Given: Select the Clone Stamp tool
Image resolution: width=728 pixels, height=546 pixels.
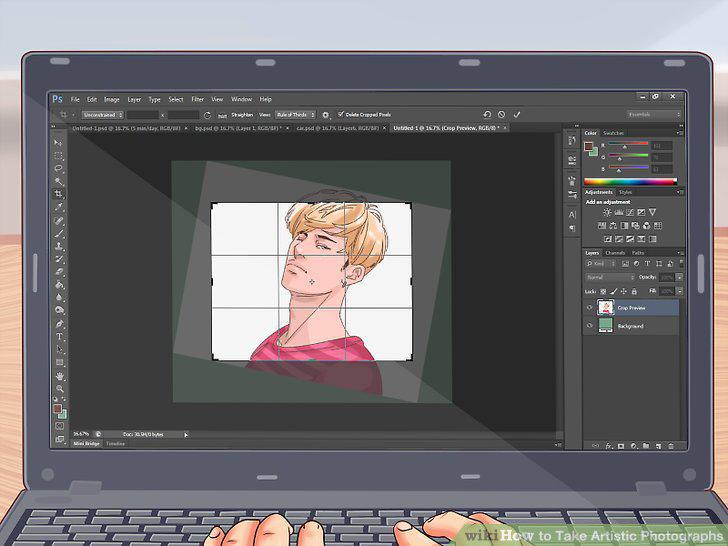Looking at the screenshot, I should tap(59, 247).
